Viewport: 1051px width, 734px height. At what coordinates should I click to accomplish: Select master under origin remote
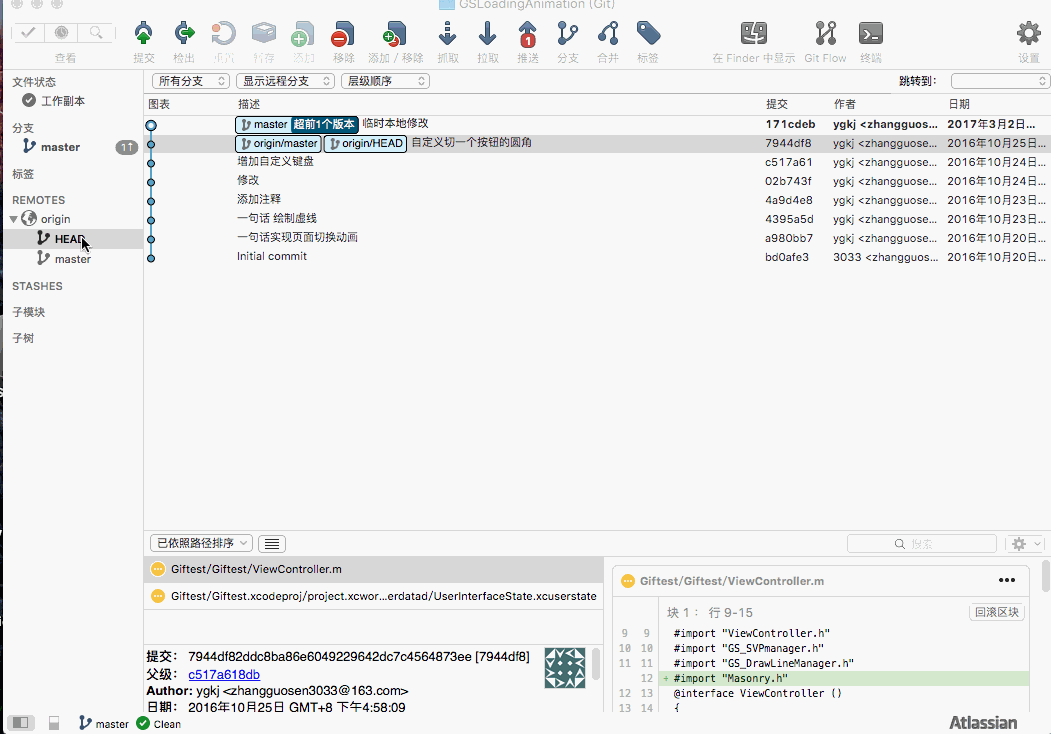click(72, 259)
